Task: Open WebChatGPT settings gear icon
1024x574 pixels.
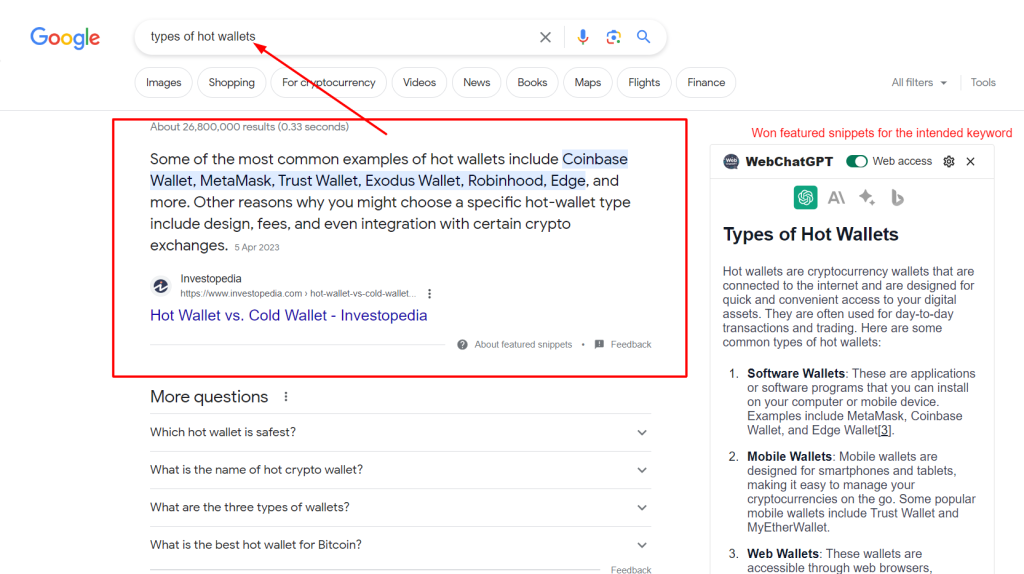Action: (949, 161)
